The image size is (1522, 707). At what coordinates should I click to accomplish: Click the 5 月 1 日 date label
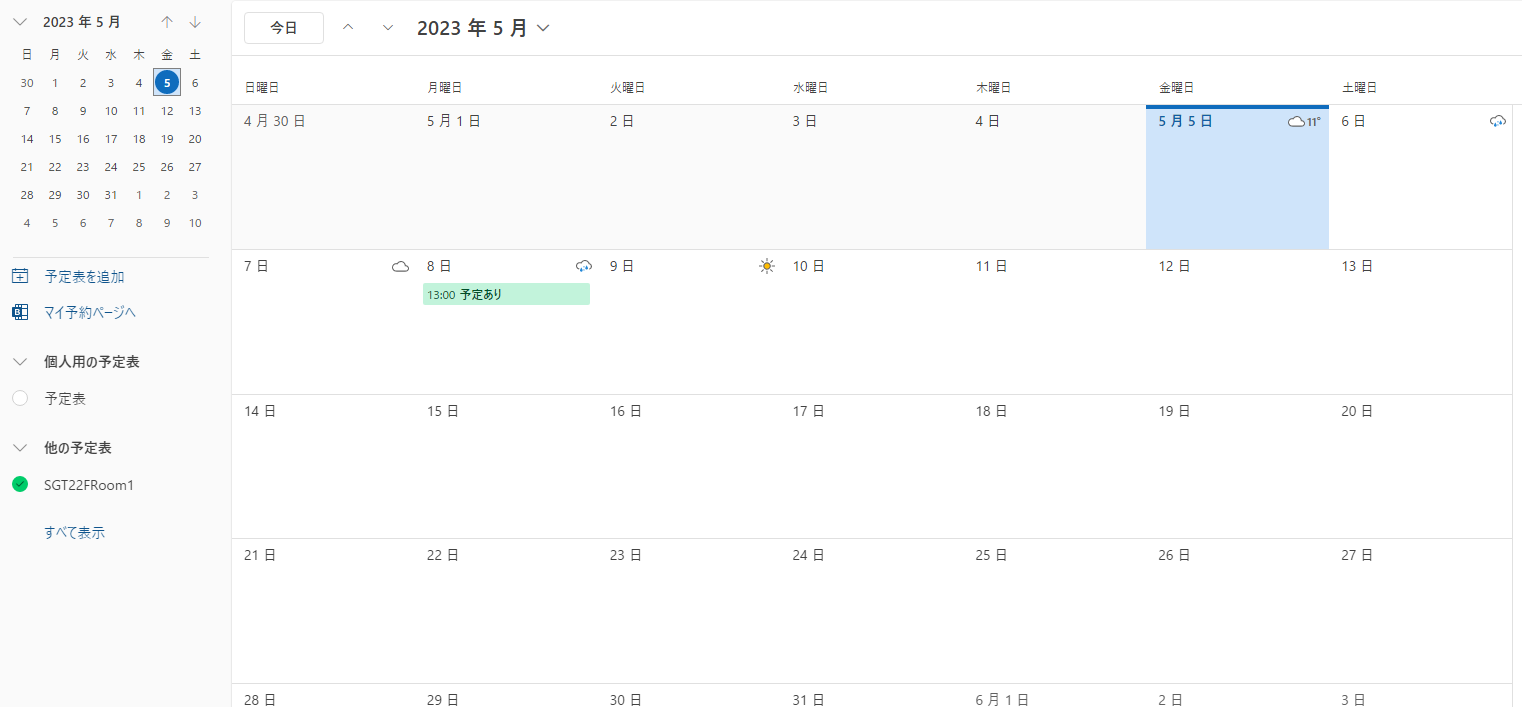[x=454, y=121]
